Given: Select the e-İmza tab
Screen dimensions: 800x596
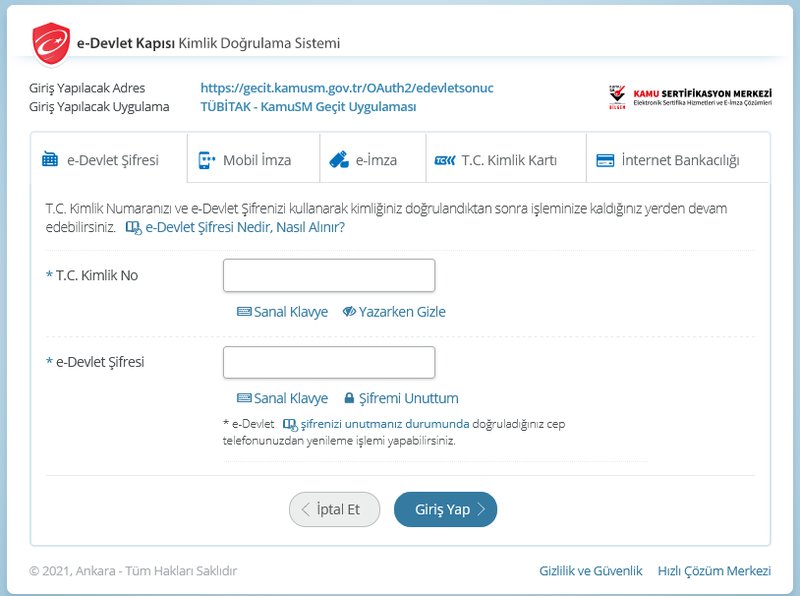Looking at the screenshot, I should point(364,160).
